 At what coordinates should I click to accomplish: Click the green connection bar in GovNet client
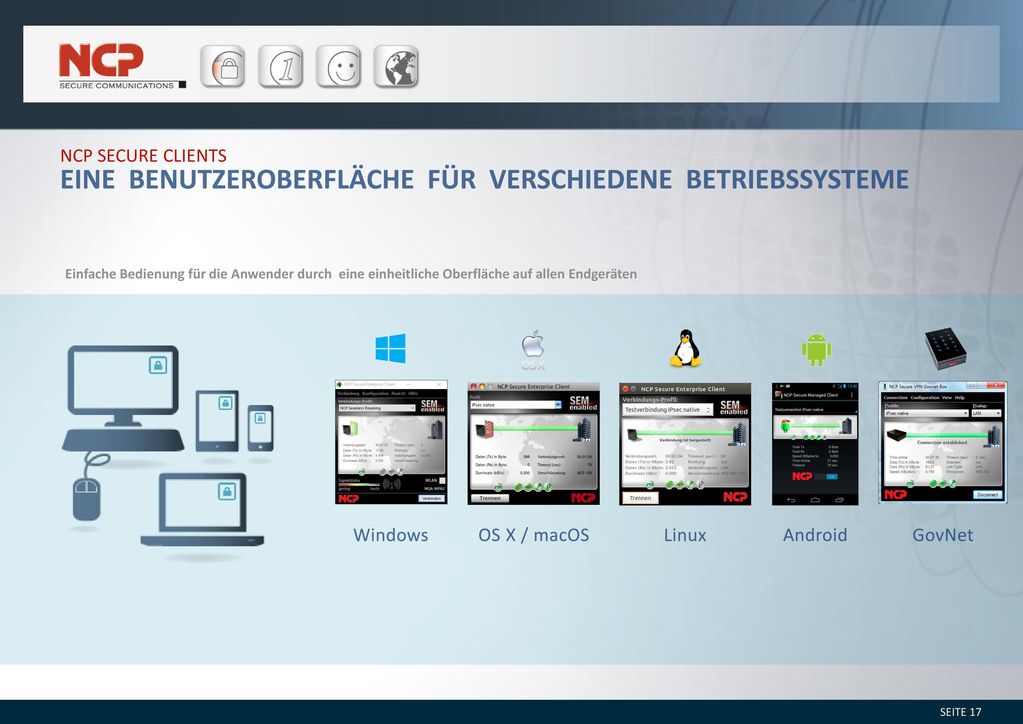pos(945,433)
